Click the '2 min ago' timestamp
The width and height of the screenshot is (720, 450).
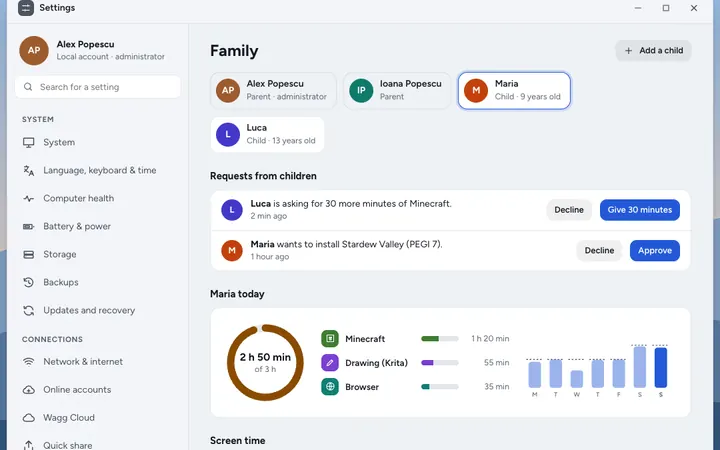tap(269, 216)
